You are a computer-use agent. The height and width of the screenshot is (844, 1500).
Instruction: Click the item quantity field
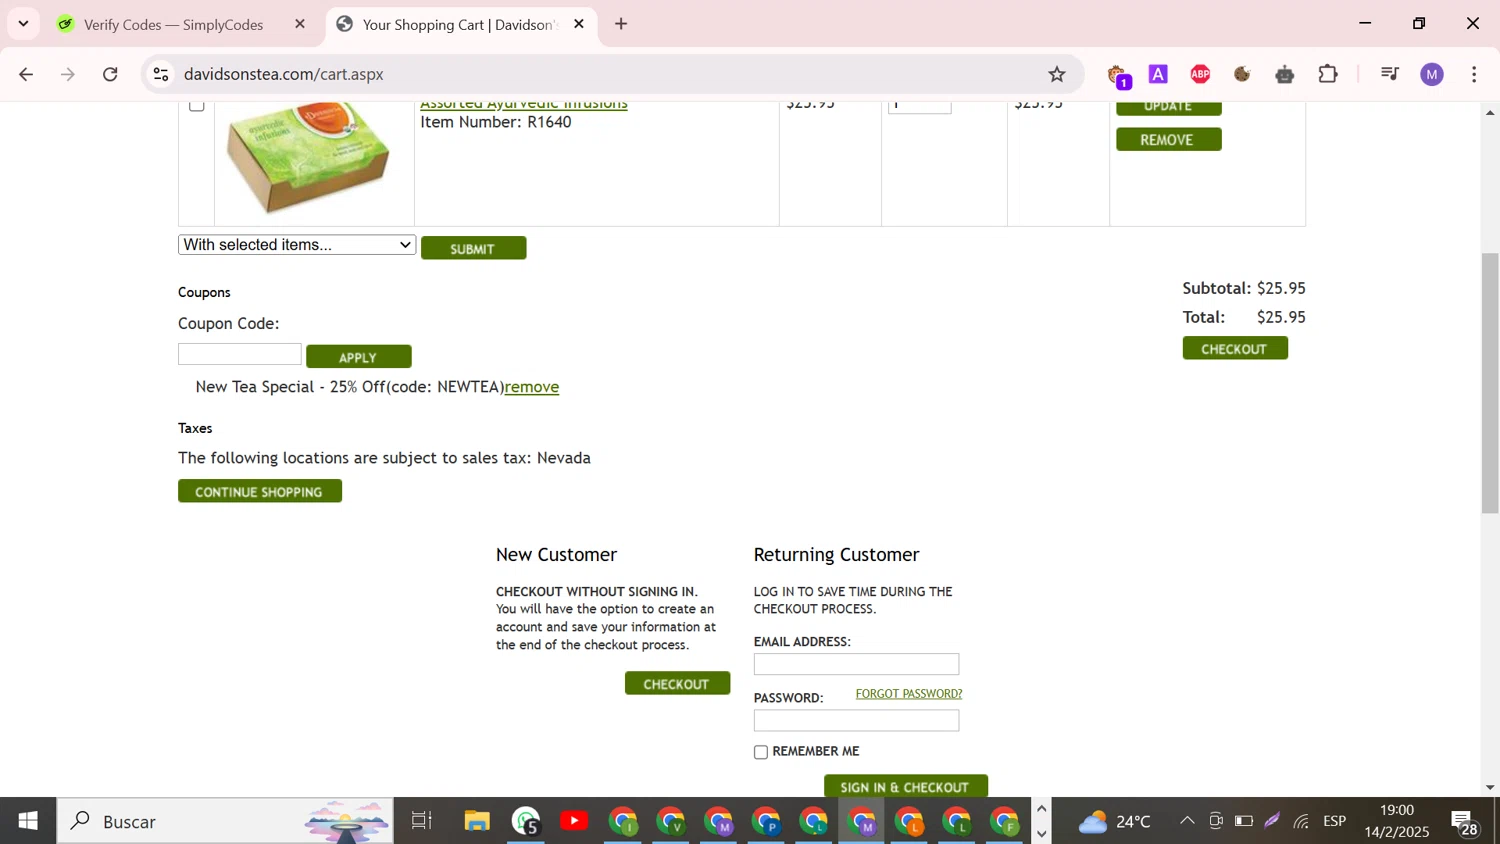pyautogui.click(x=919, y=106)
